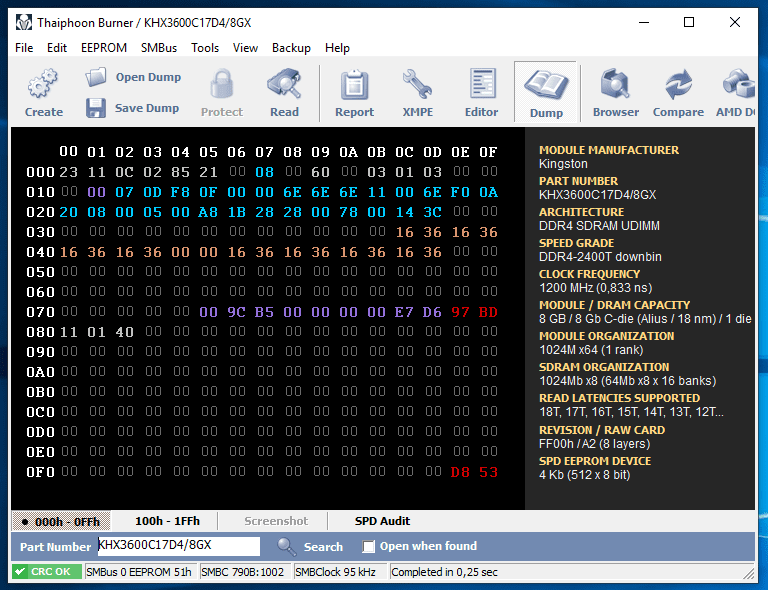Click the MODULE MANUFACTURER heading
Viewport: 768px width, 590px height.
click(609, 150)
